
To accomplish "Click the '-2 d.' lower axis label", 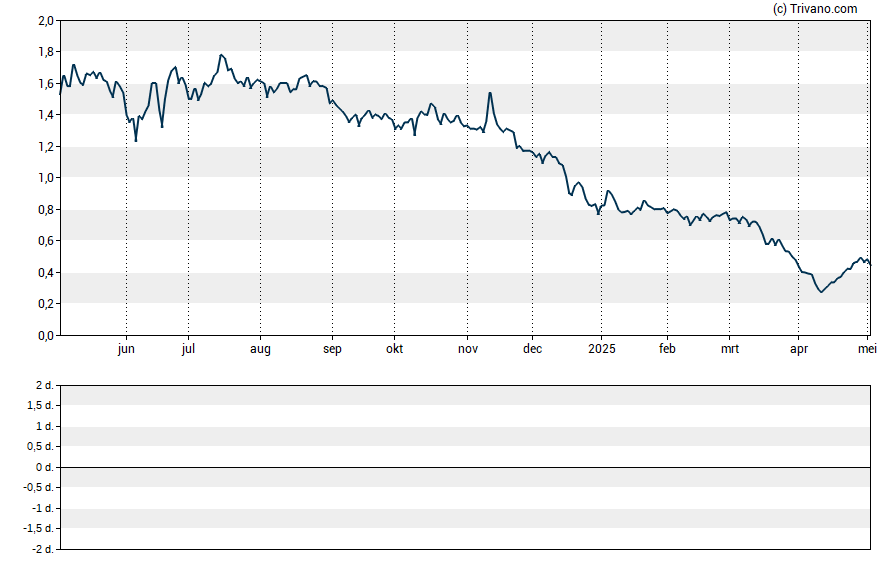I will coord(43,549).
